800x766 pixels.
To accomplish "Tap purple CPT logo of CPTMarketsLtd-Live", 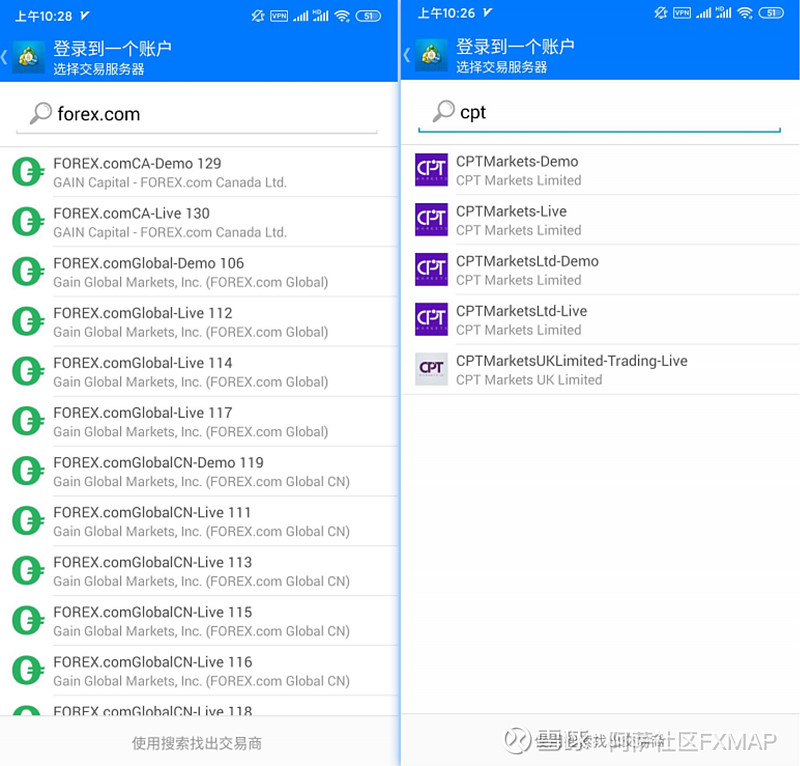I will pos(431,319).
